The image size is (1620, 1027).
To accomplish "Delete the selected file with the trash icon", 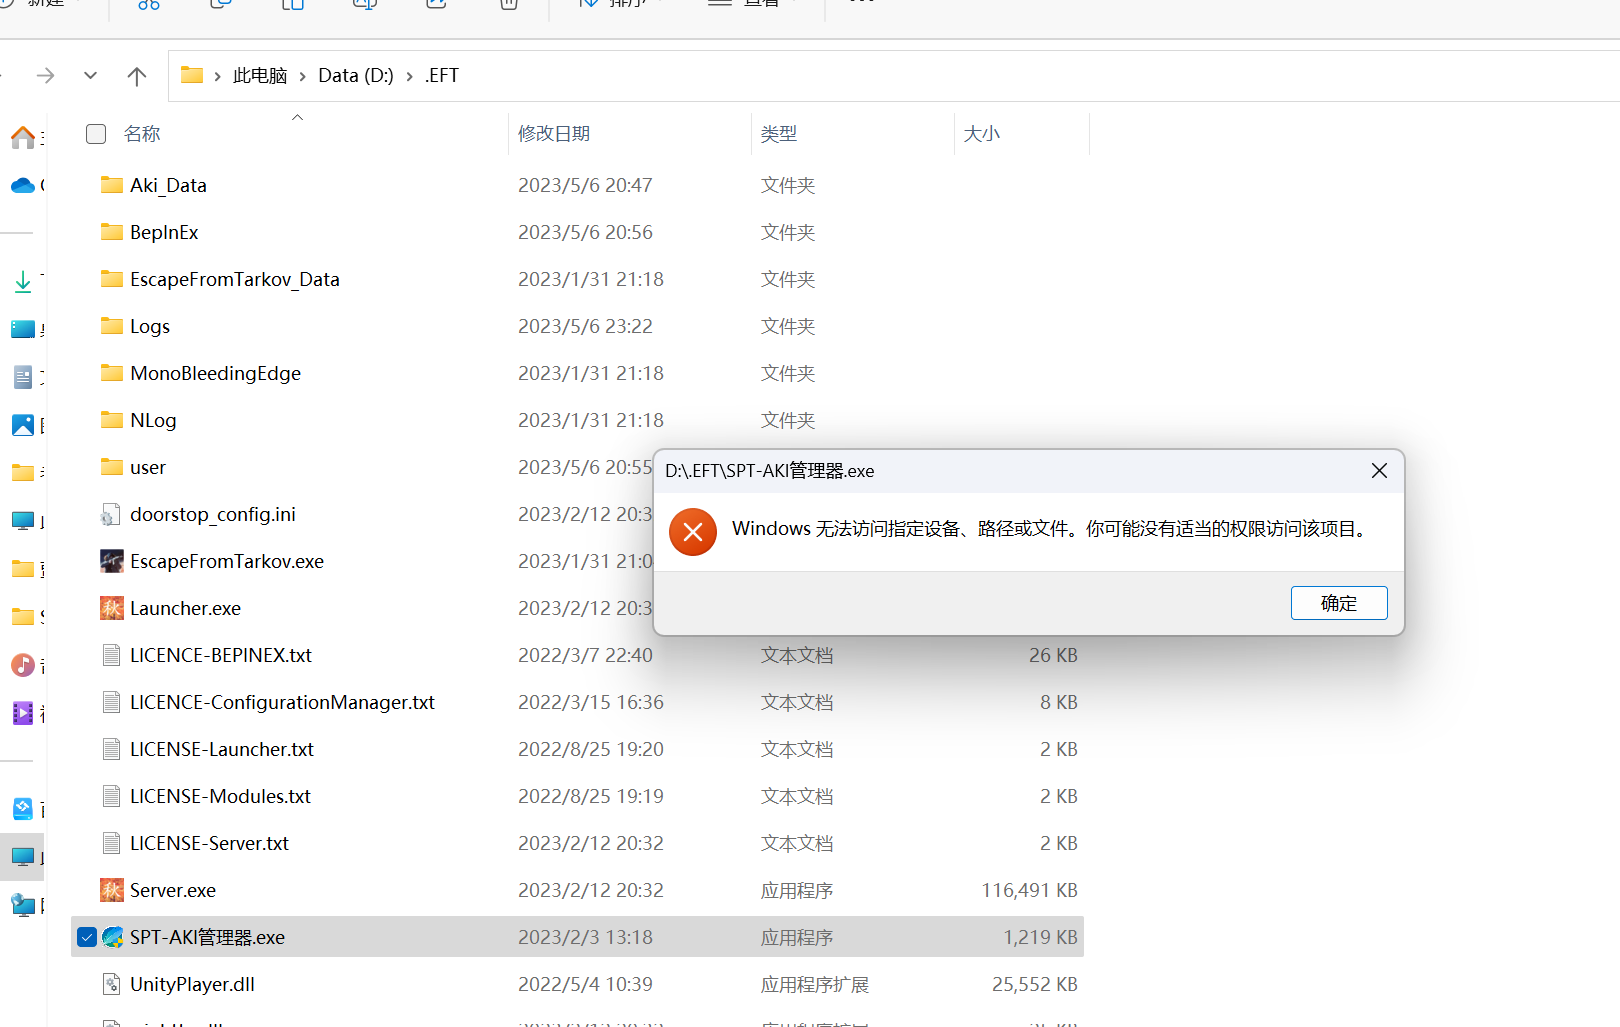I will [x=507, y=3].
